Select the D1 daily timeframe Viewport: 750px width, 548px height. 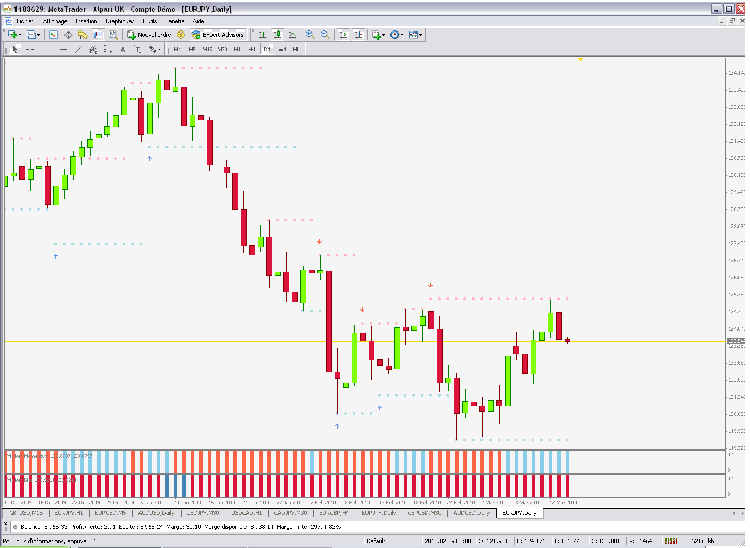click(267, 49)
